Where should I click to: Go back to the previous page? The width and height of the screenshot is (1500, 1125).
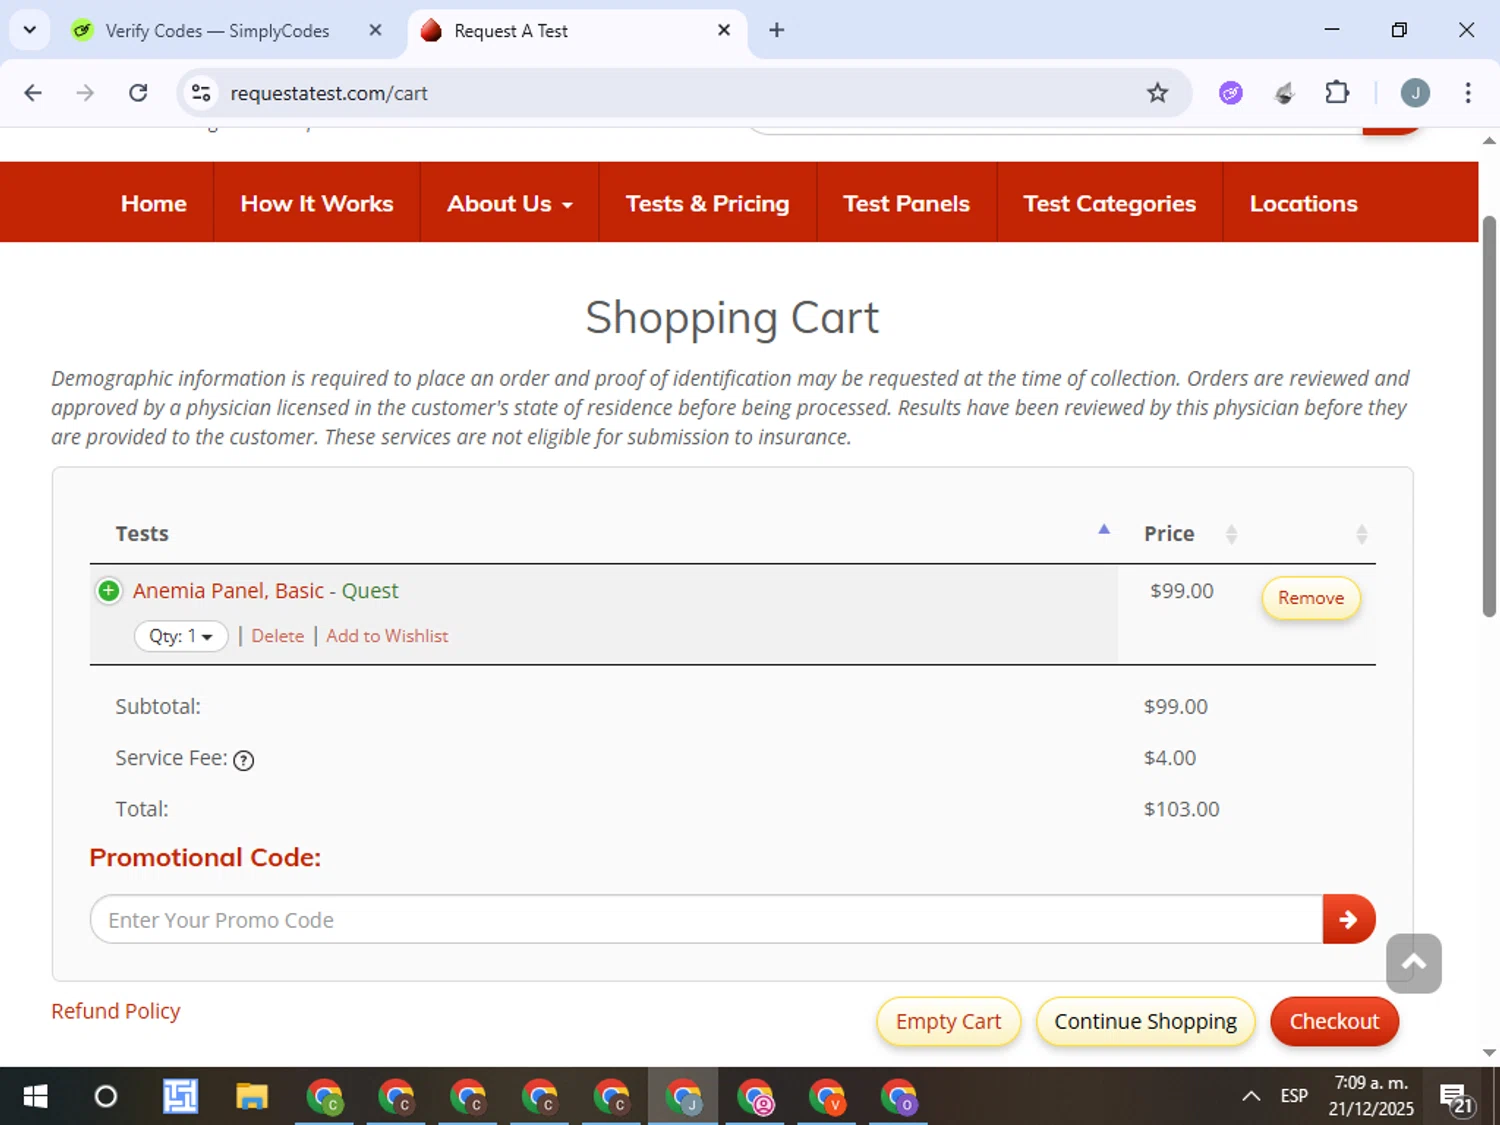coord(33,93)
